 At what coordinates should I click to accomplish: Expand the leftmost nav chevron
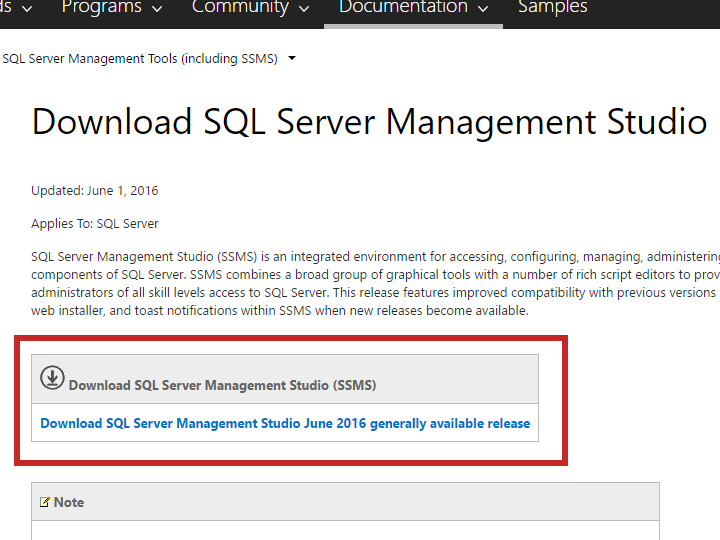pyautogui.click(x=27, y=9)
